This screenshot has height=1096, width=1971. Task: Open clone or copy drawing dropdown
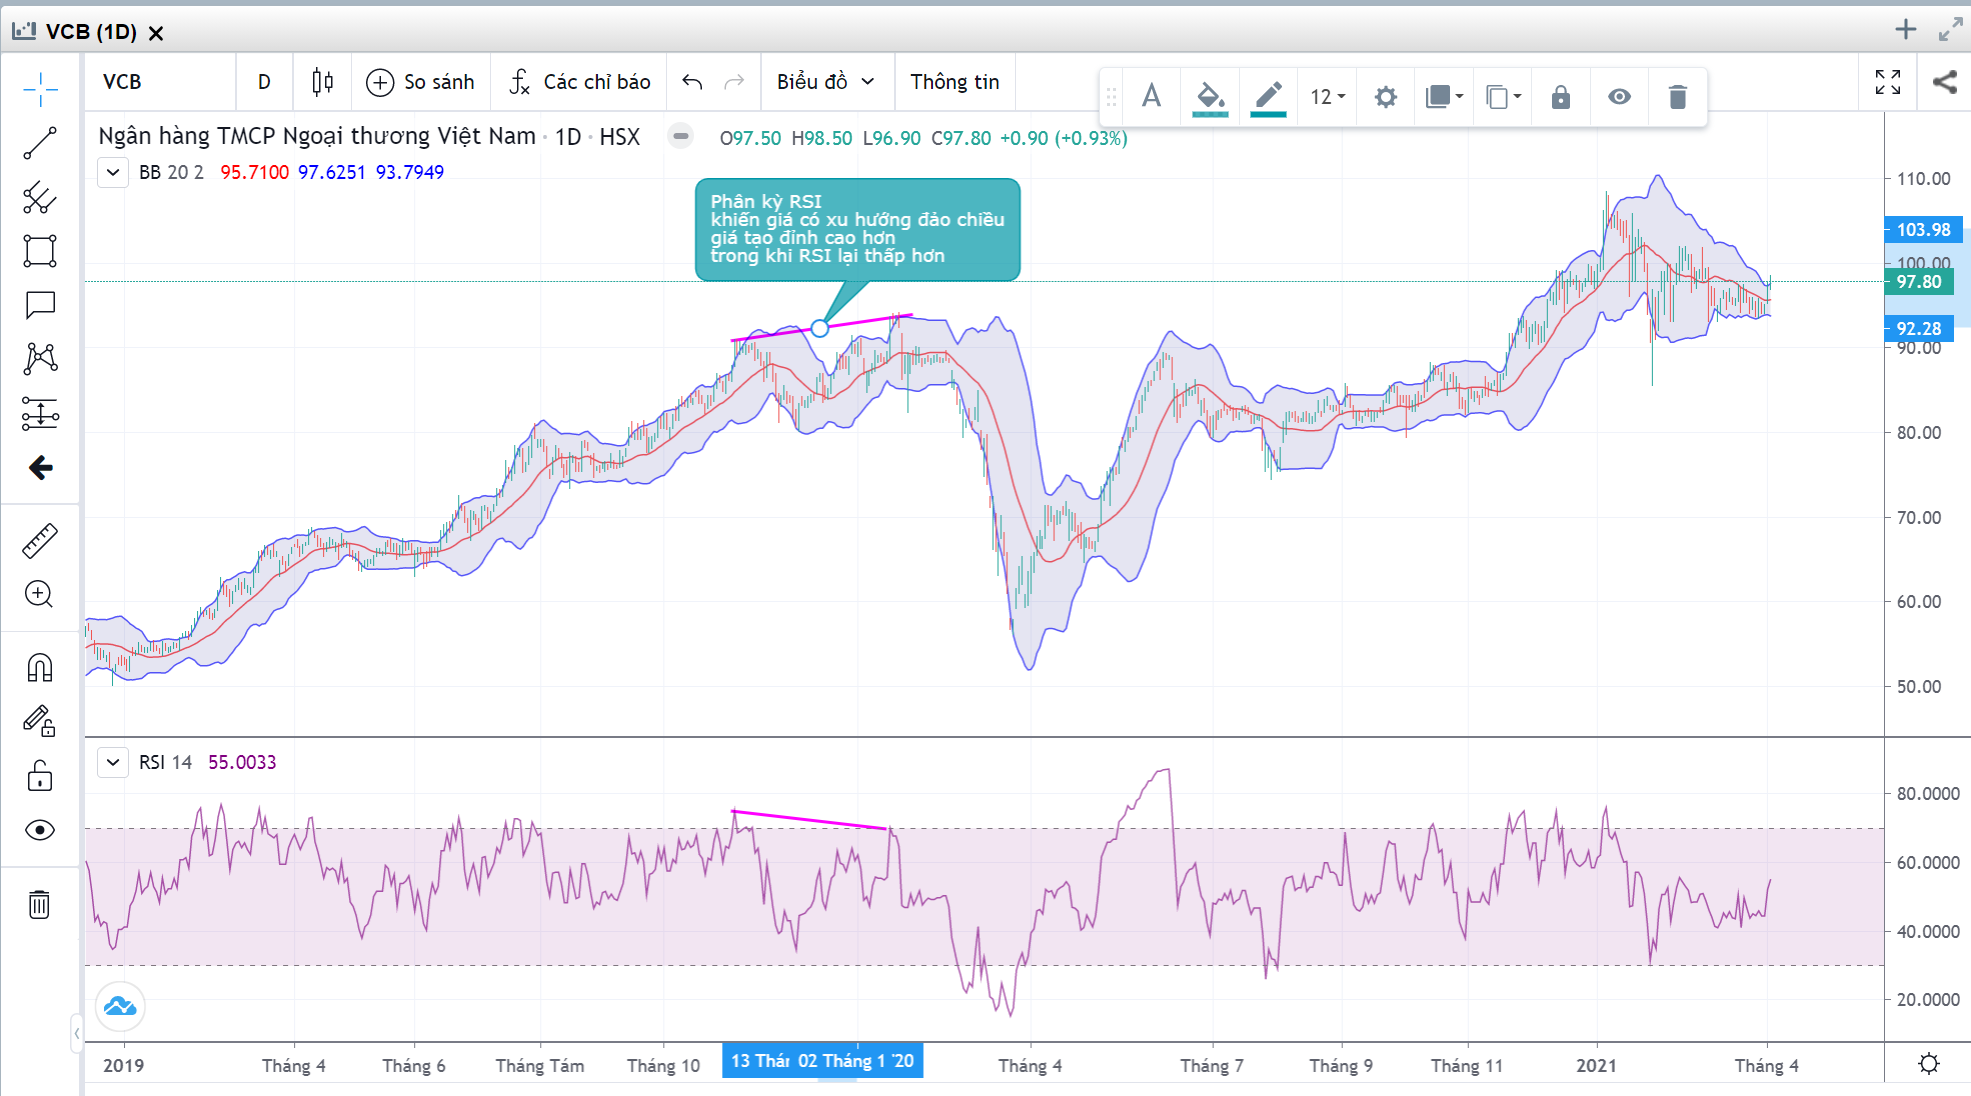1503,97
